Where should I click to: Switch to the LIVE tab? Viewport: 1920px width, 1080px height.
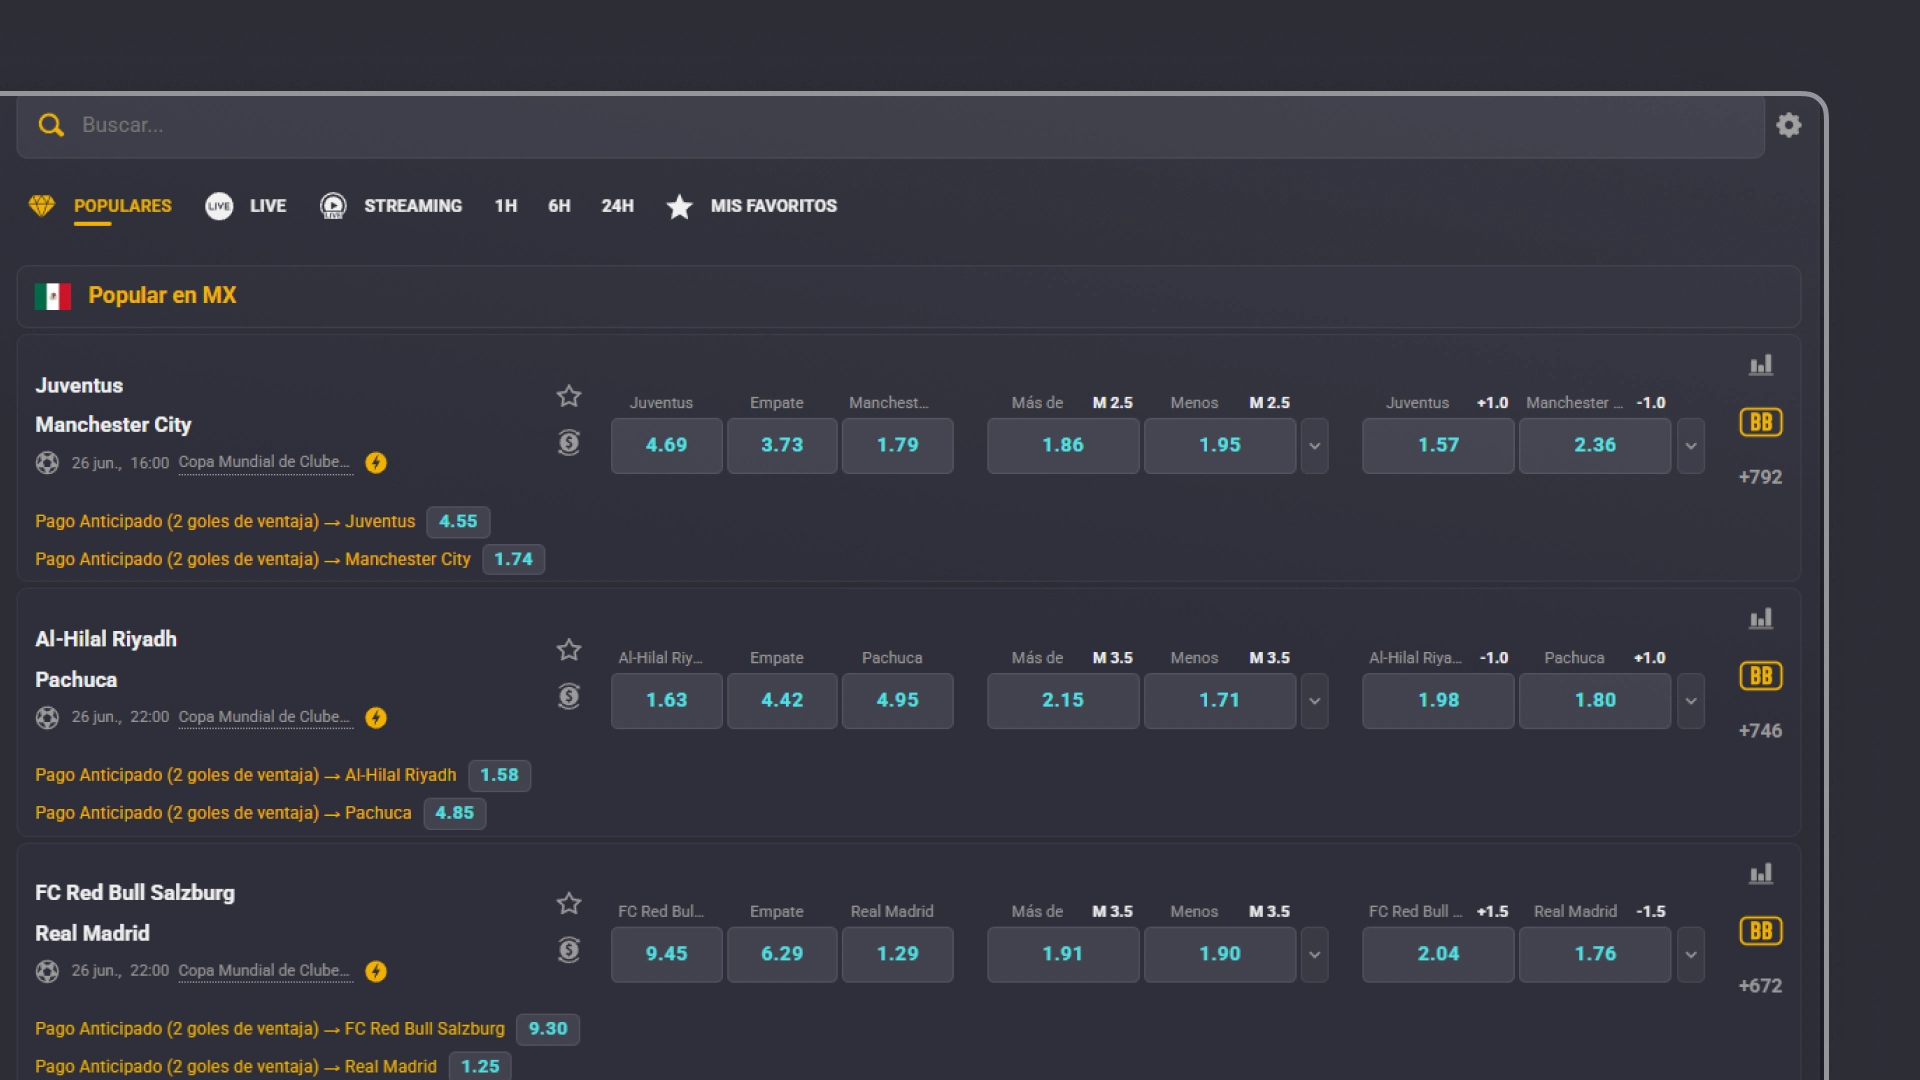[x=268, y=206]
